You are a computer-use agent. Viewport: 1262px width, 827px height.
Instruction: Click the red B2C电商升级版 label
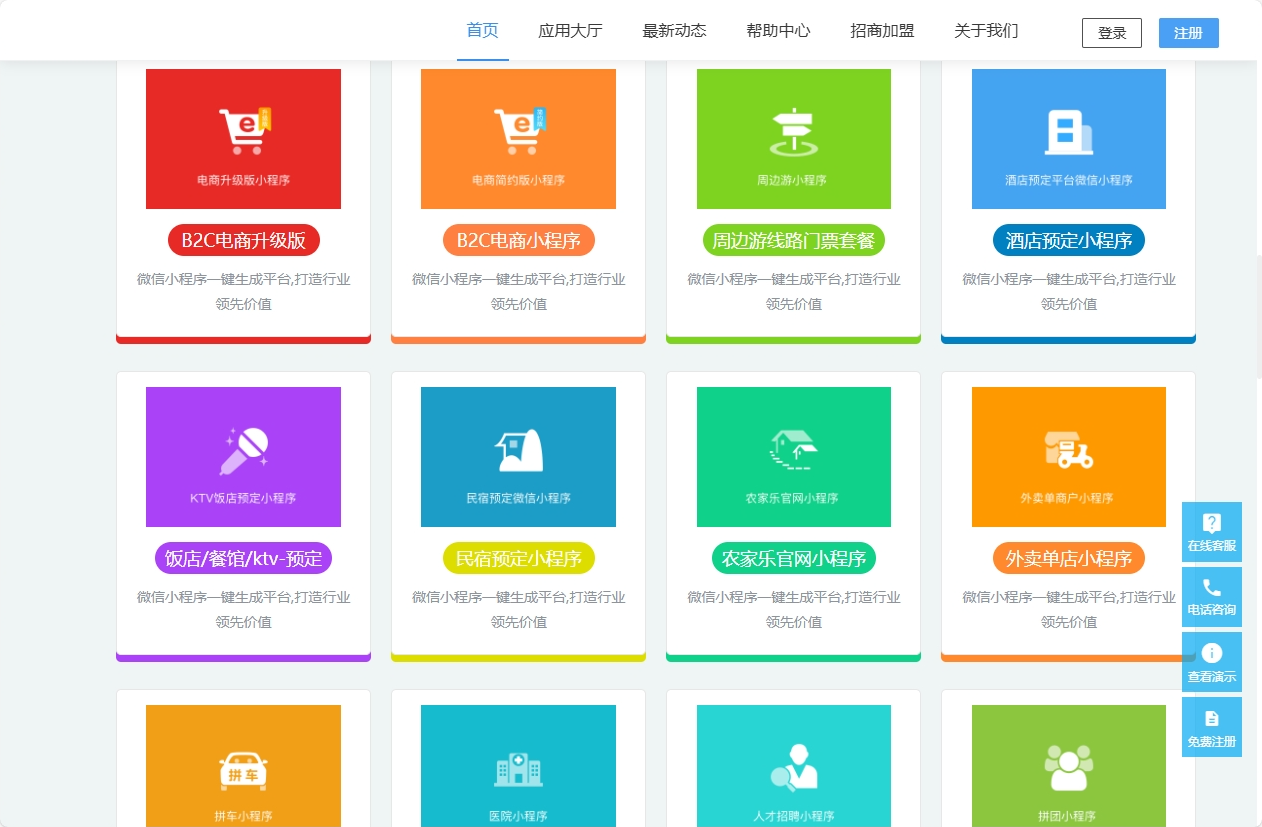pos(244,241)
